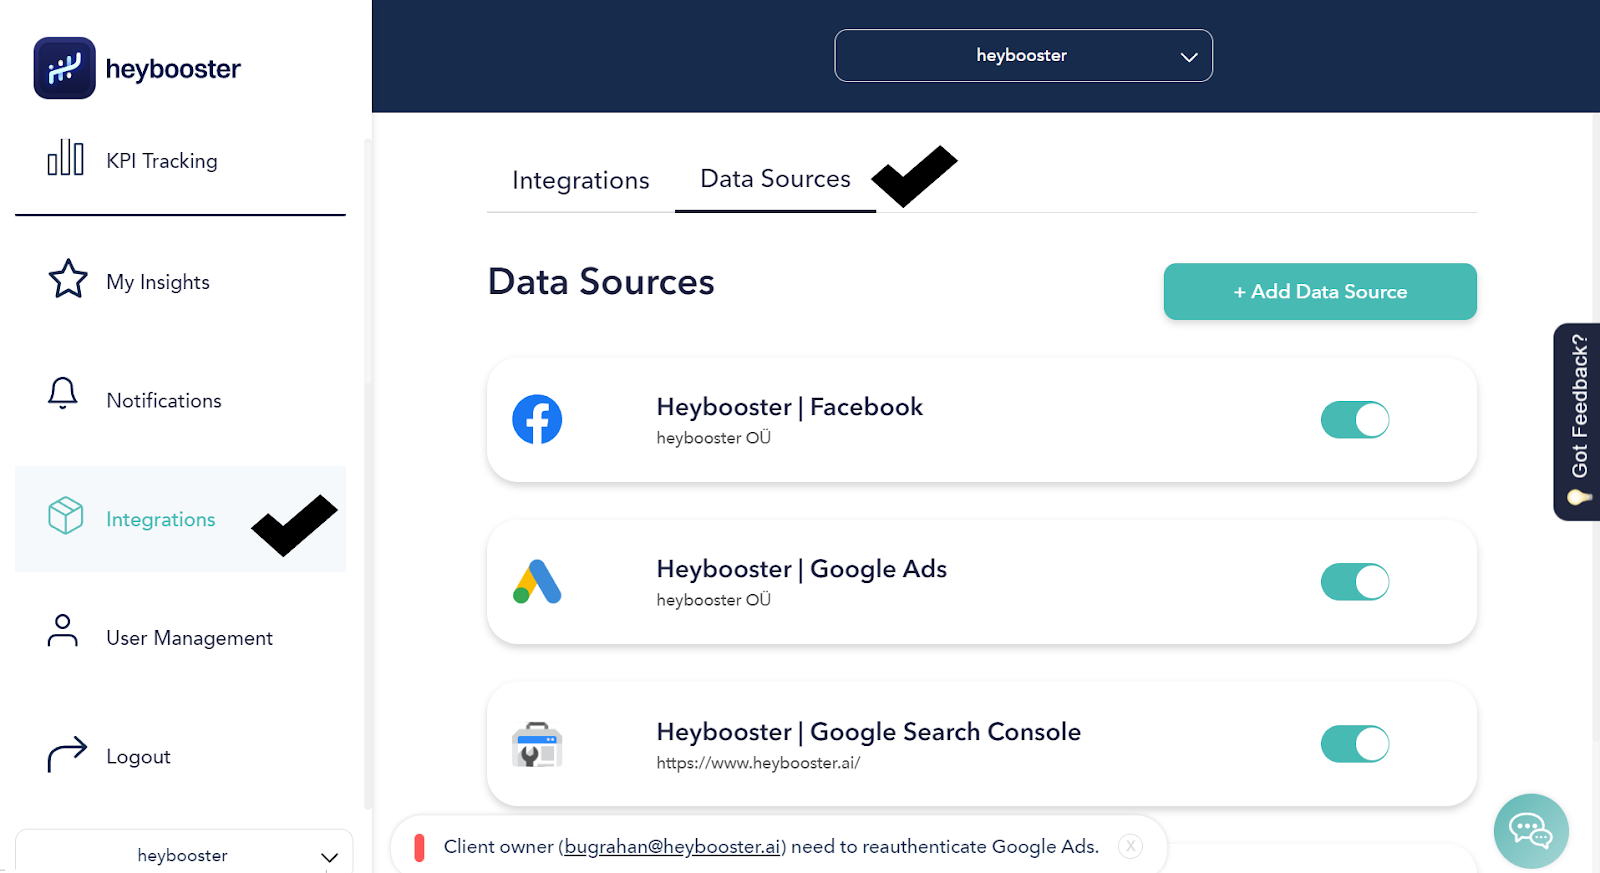Click the My Insights star icon

tap(67, 279)
